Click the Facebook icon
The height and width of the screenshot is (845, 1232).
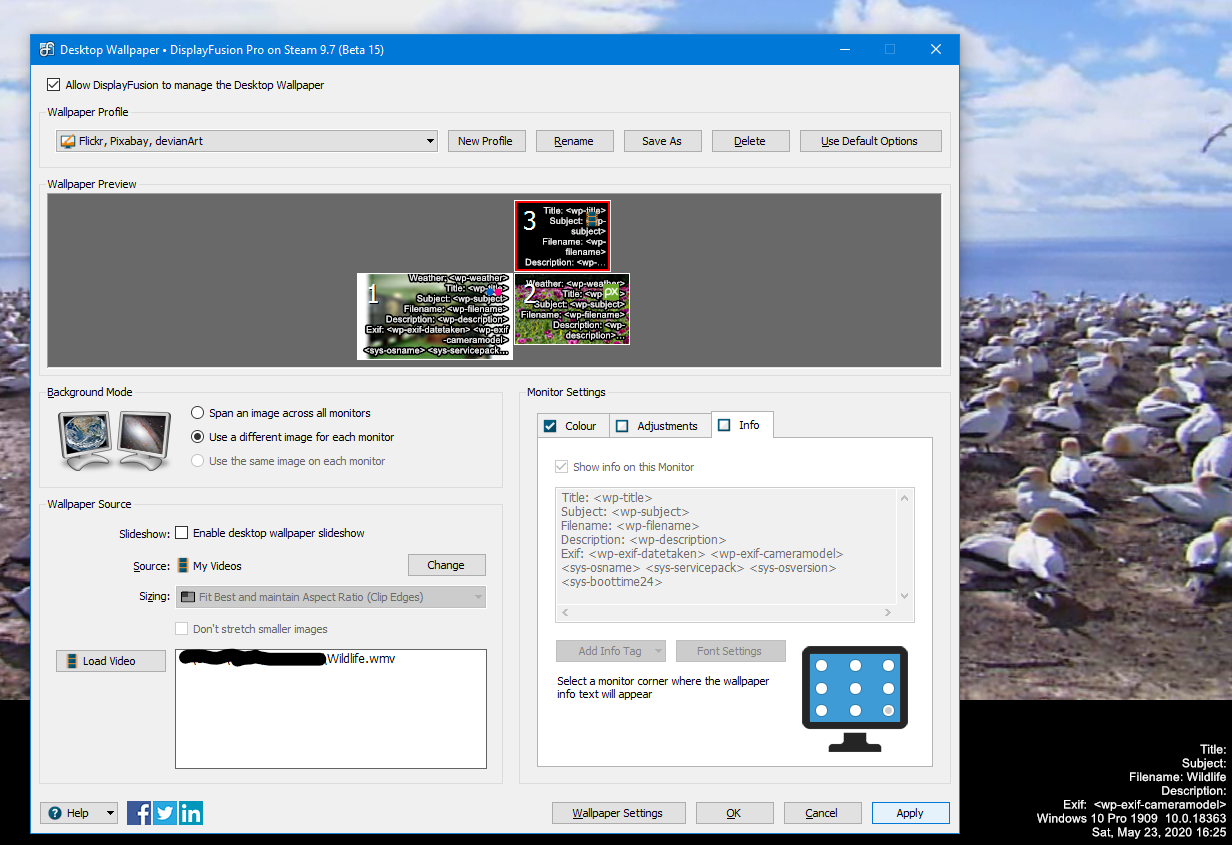(139, 813)
